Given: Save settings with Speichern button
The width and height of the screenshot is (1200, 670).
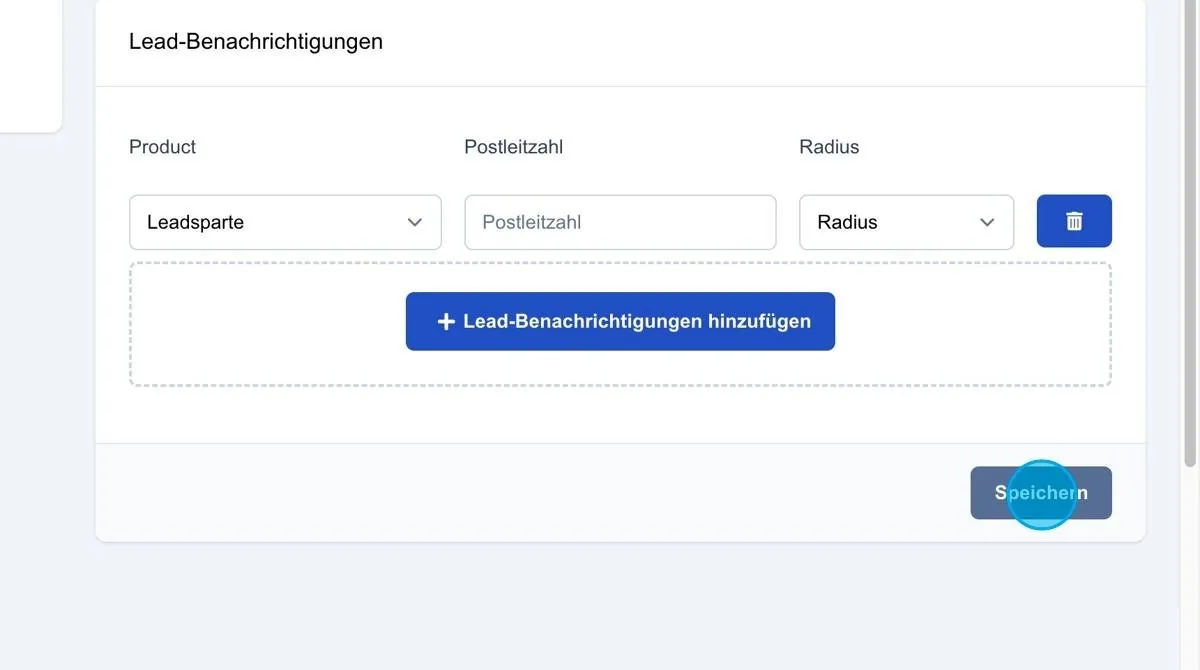Looking at the screenshot, I should click(x=1041, y=493).
